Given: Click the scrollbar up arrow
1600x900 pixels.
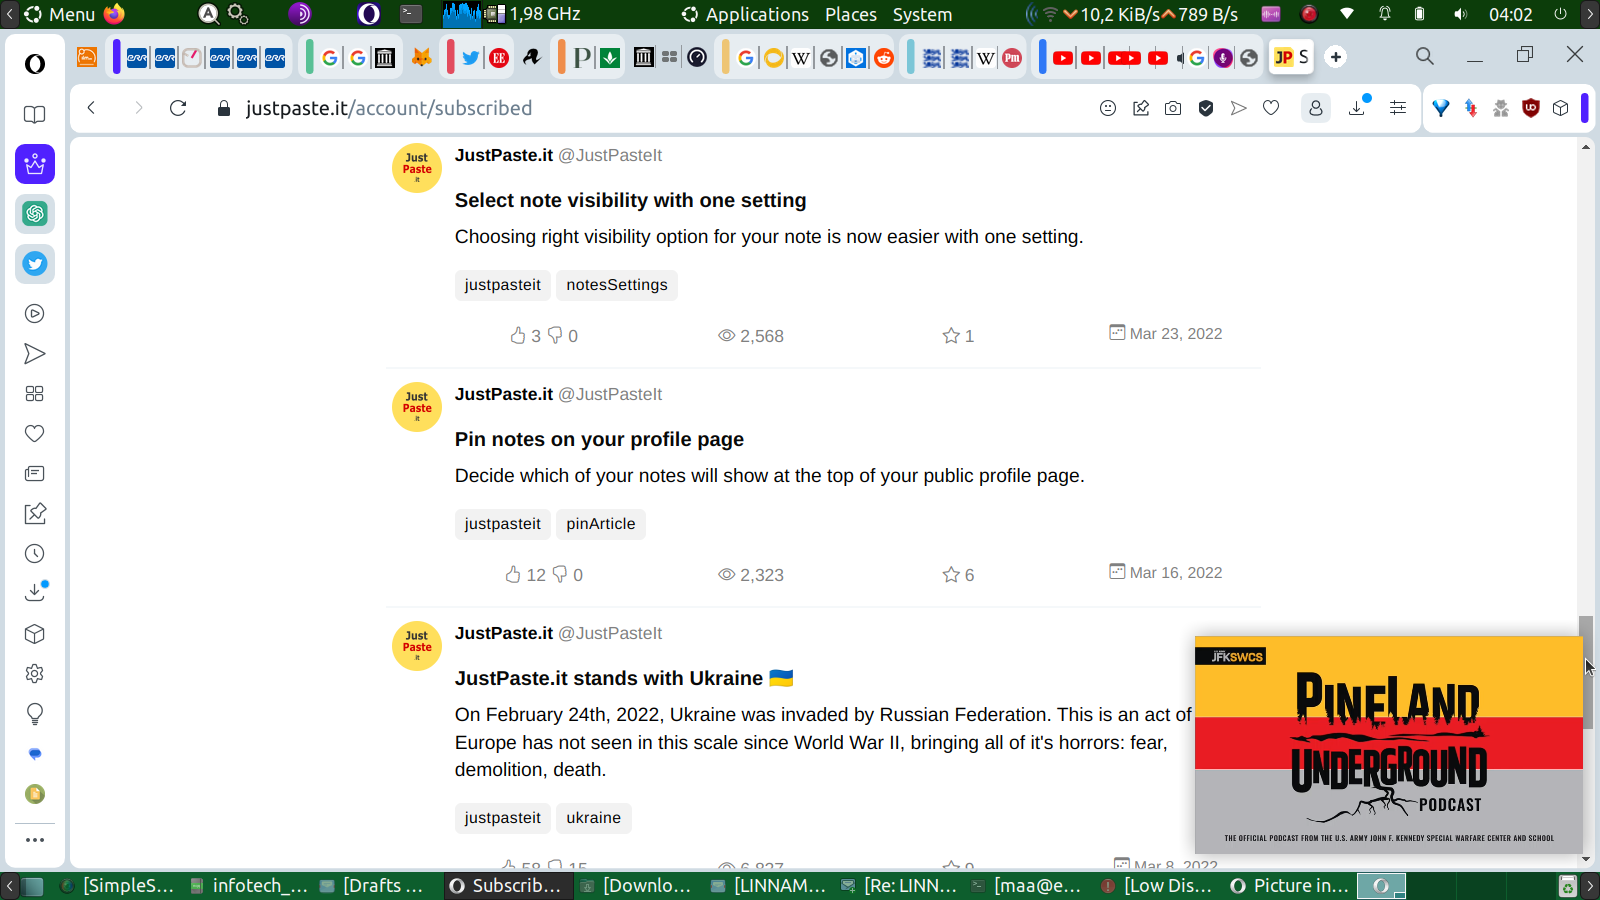Looking at the screenshot, I should pyautogui.click(x=1586, y=147).
